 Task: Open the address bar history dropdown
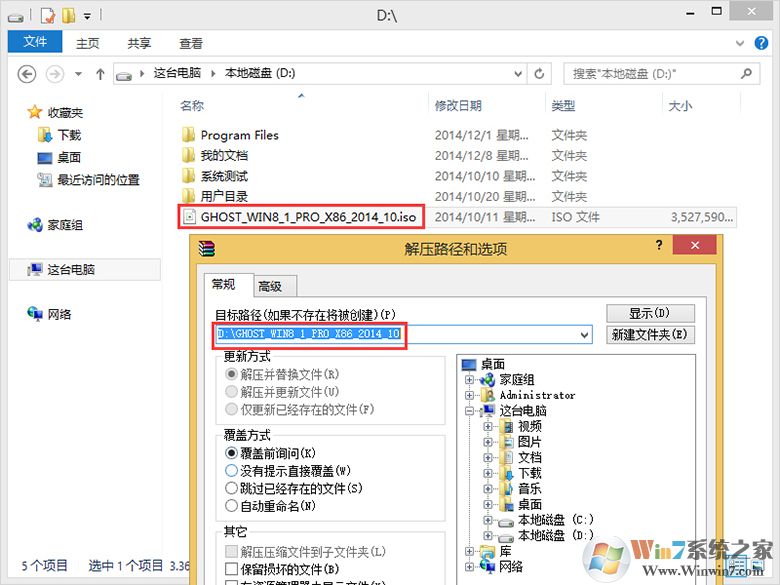(x=518, y=74)
